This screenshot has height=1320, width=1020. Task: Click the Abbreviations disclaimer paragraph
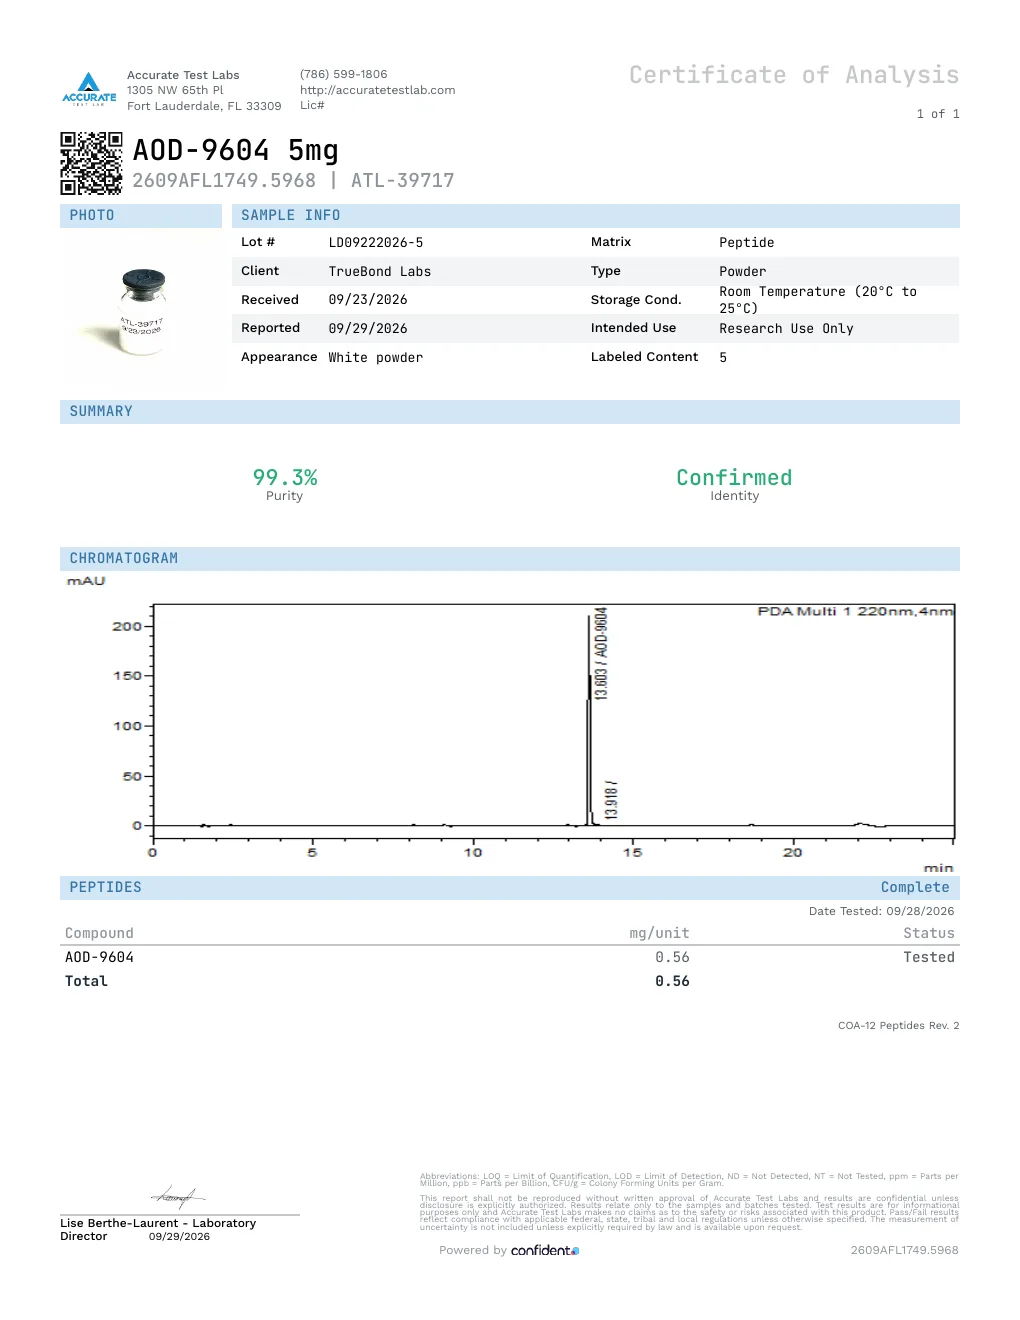coord(689,1180)
